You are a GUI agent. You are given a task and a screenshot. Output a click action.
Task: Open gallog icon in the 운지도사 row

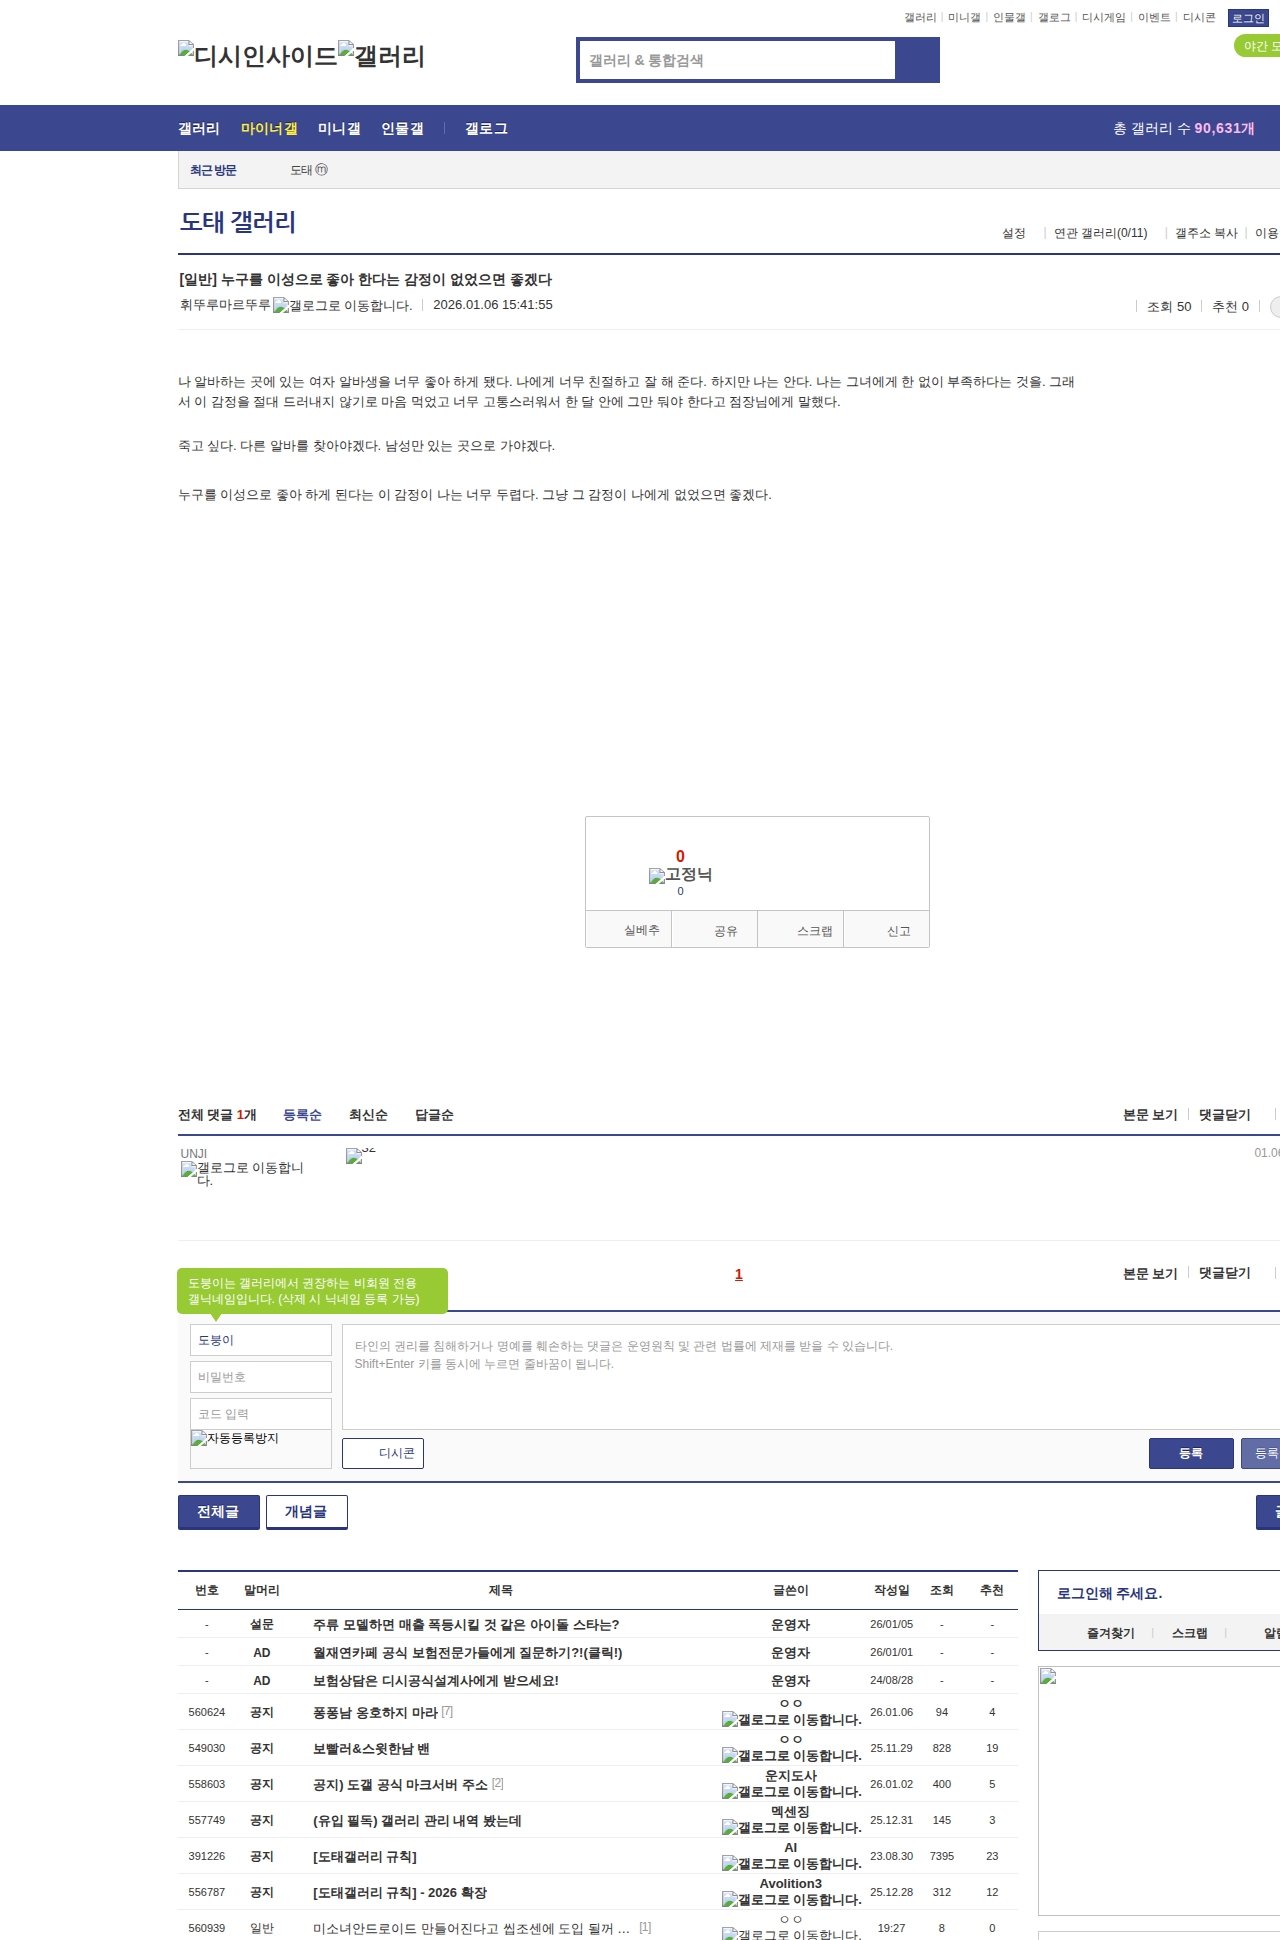point(791,1791)
